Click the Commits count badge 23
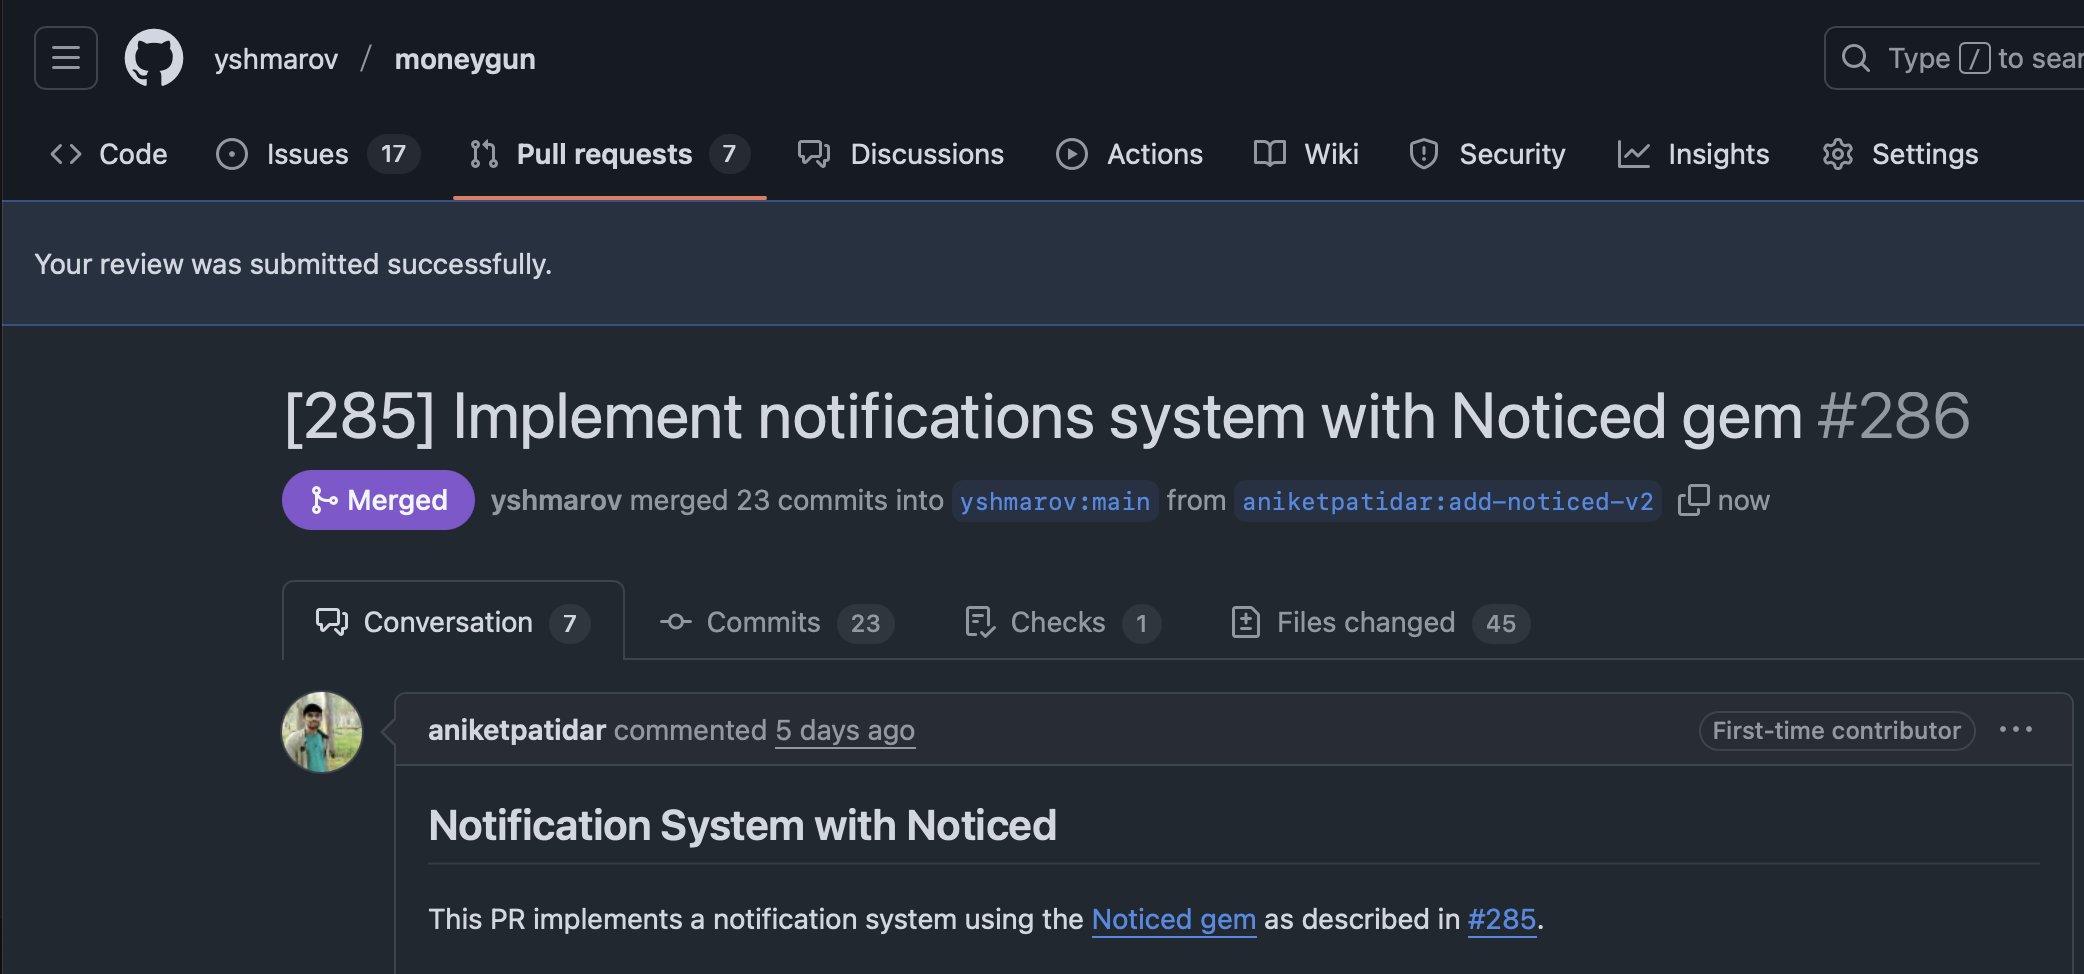Image resolution: width=2084 pixels, height=974 pixels. 865,623
